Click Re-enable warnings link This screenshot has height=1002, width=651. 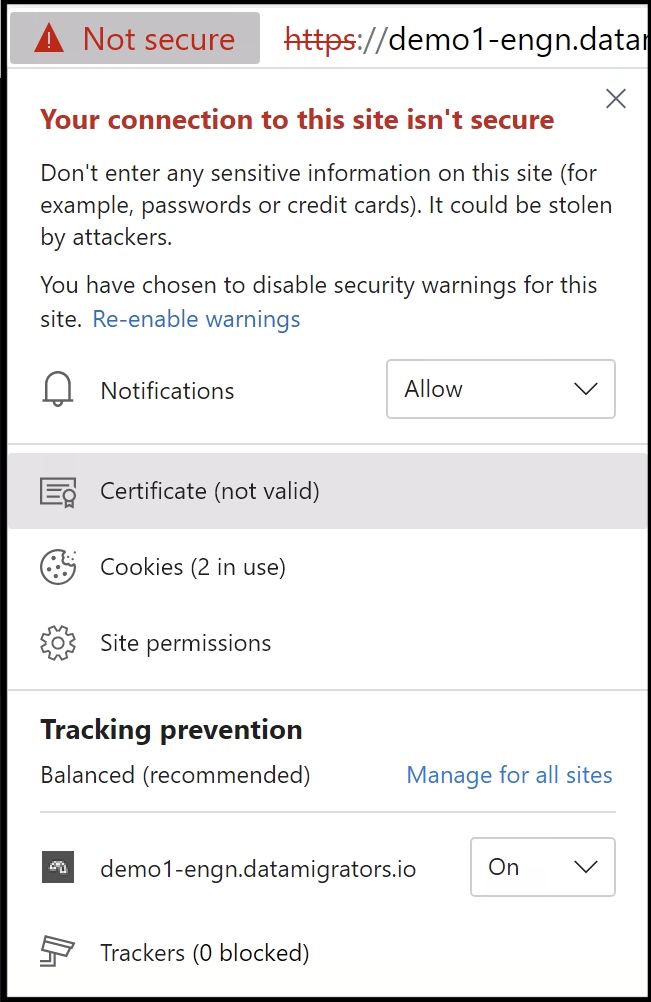coord(196,319)
